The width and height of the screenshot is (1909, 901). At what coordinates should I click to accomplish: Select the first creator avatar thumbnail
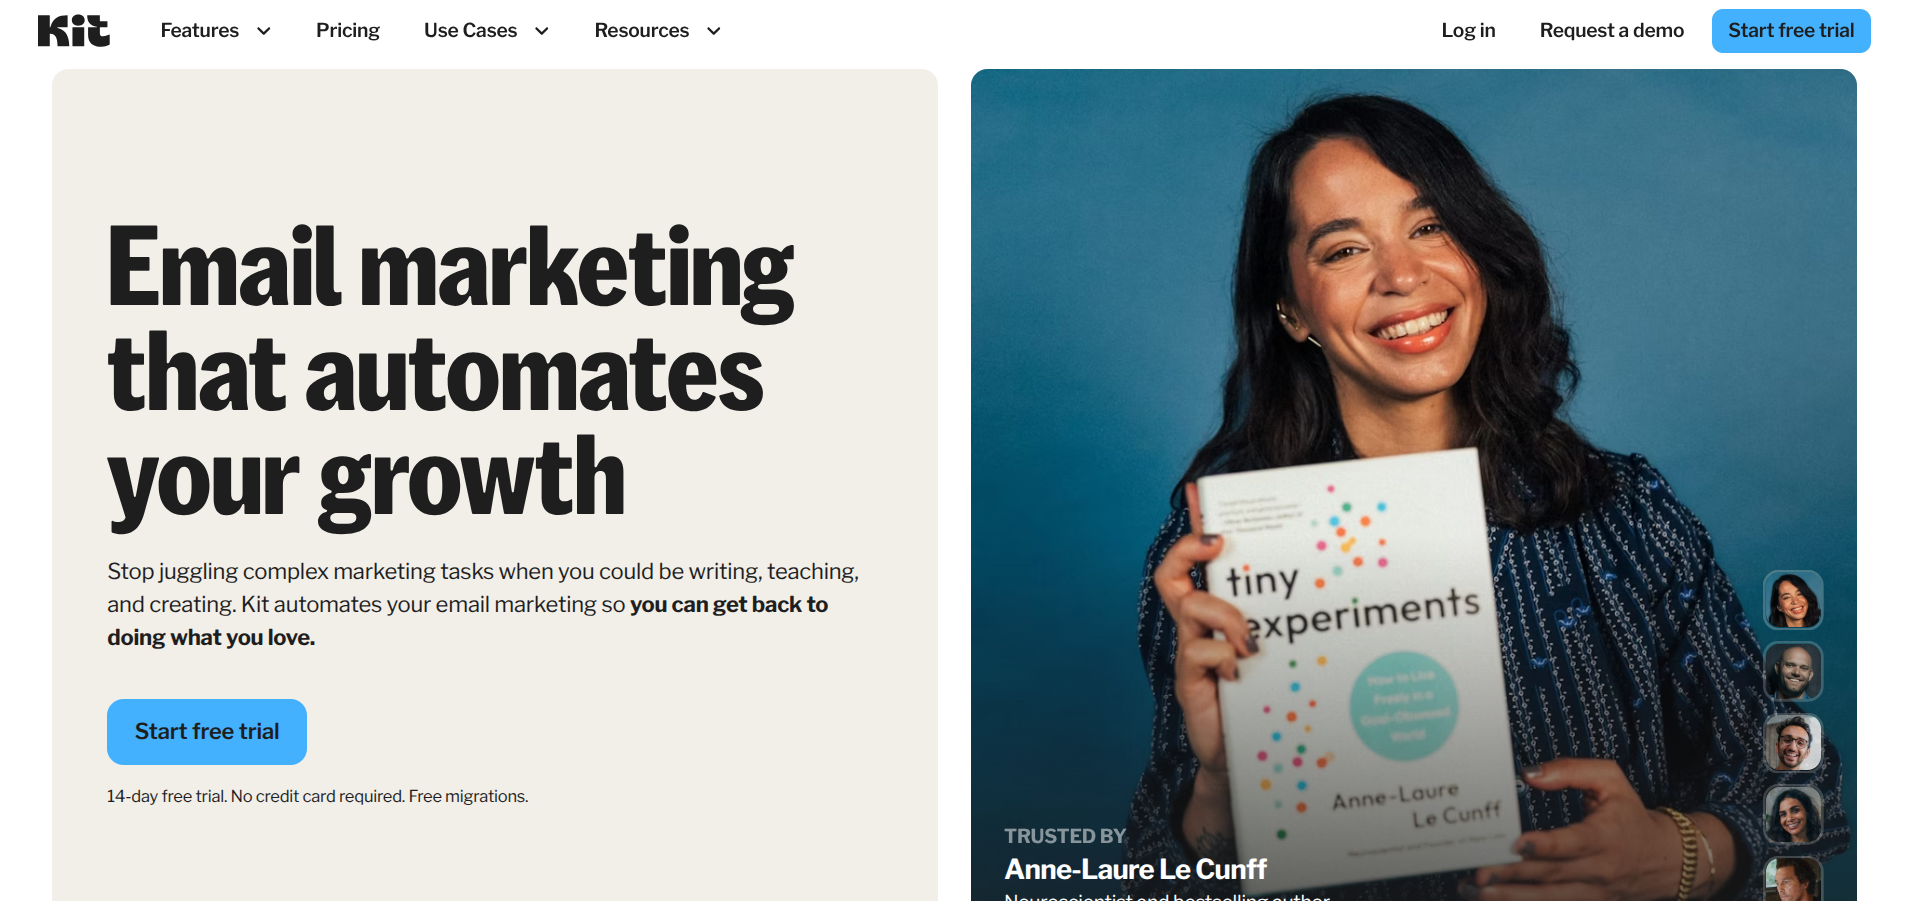click(x=1793, y=600)
